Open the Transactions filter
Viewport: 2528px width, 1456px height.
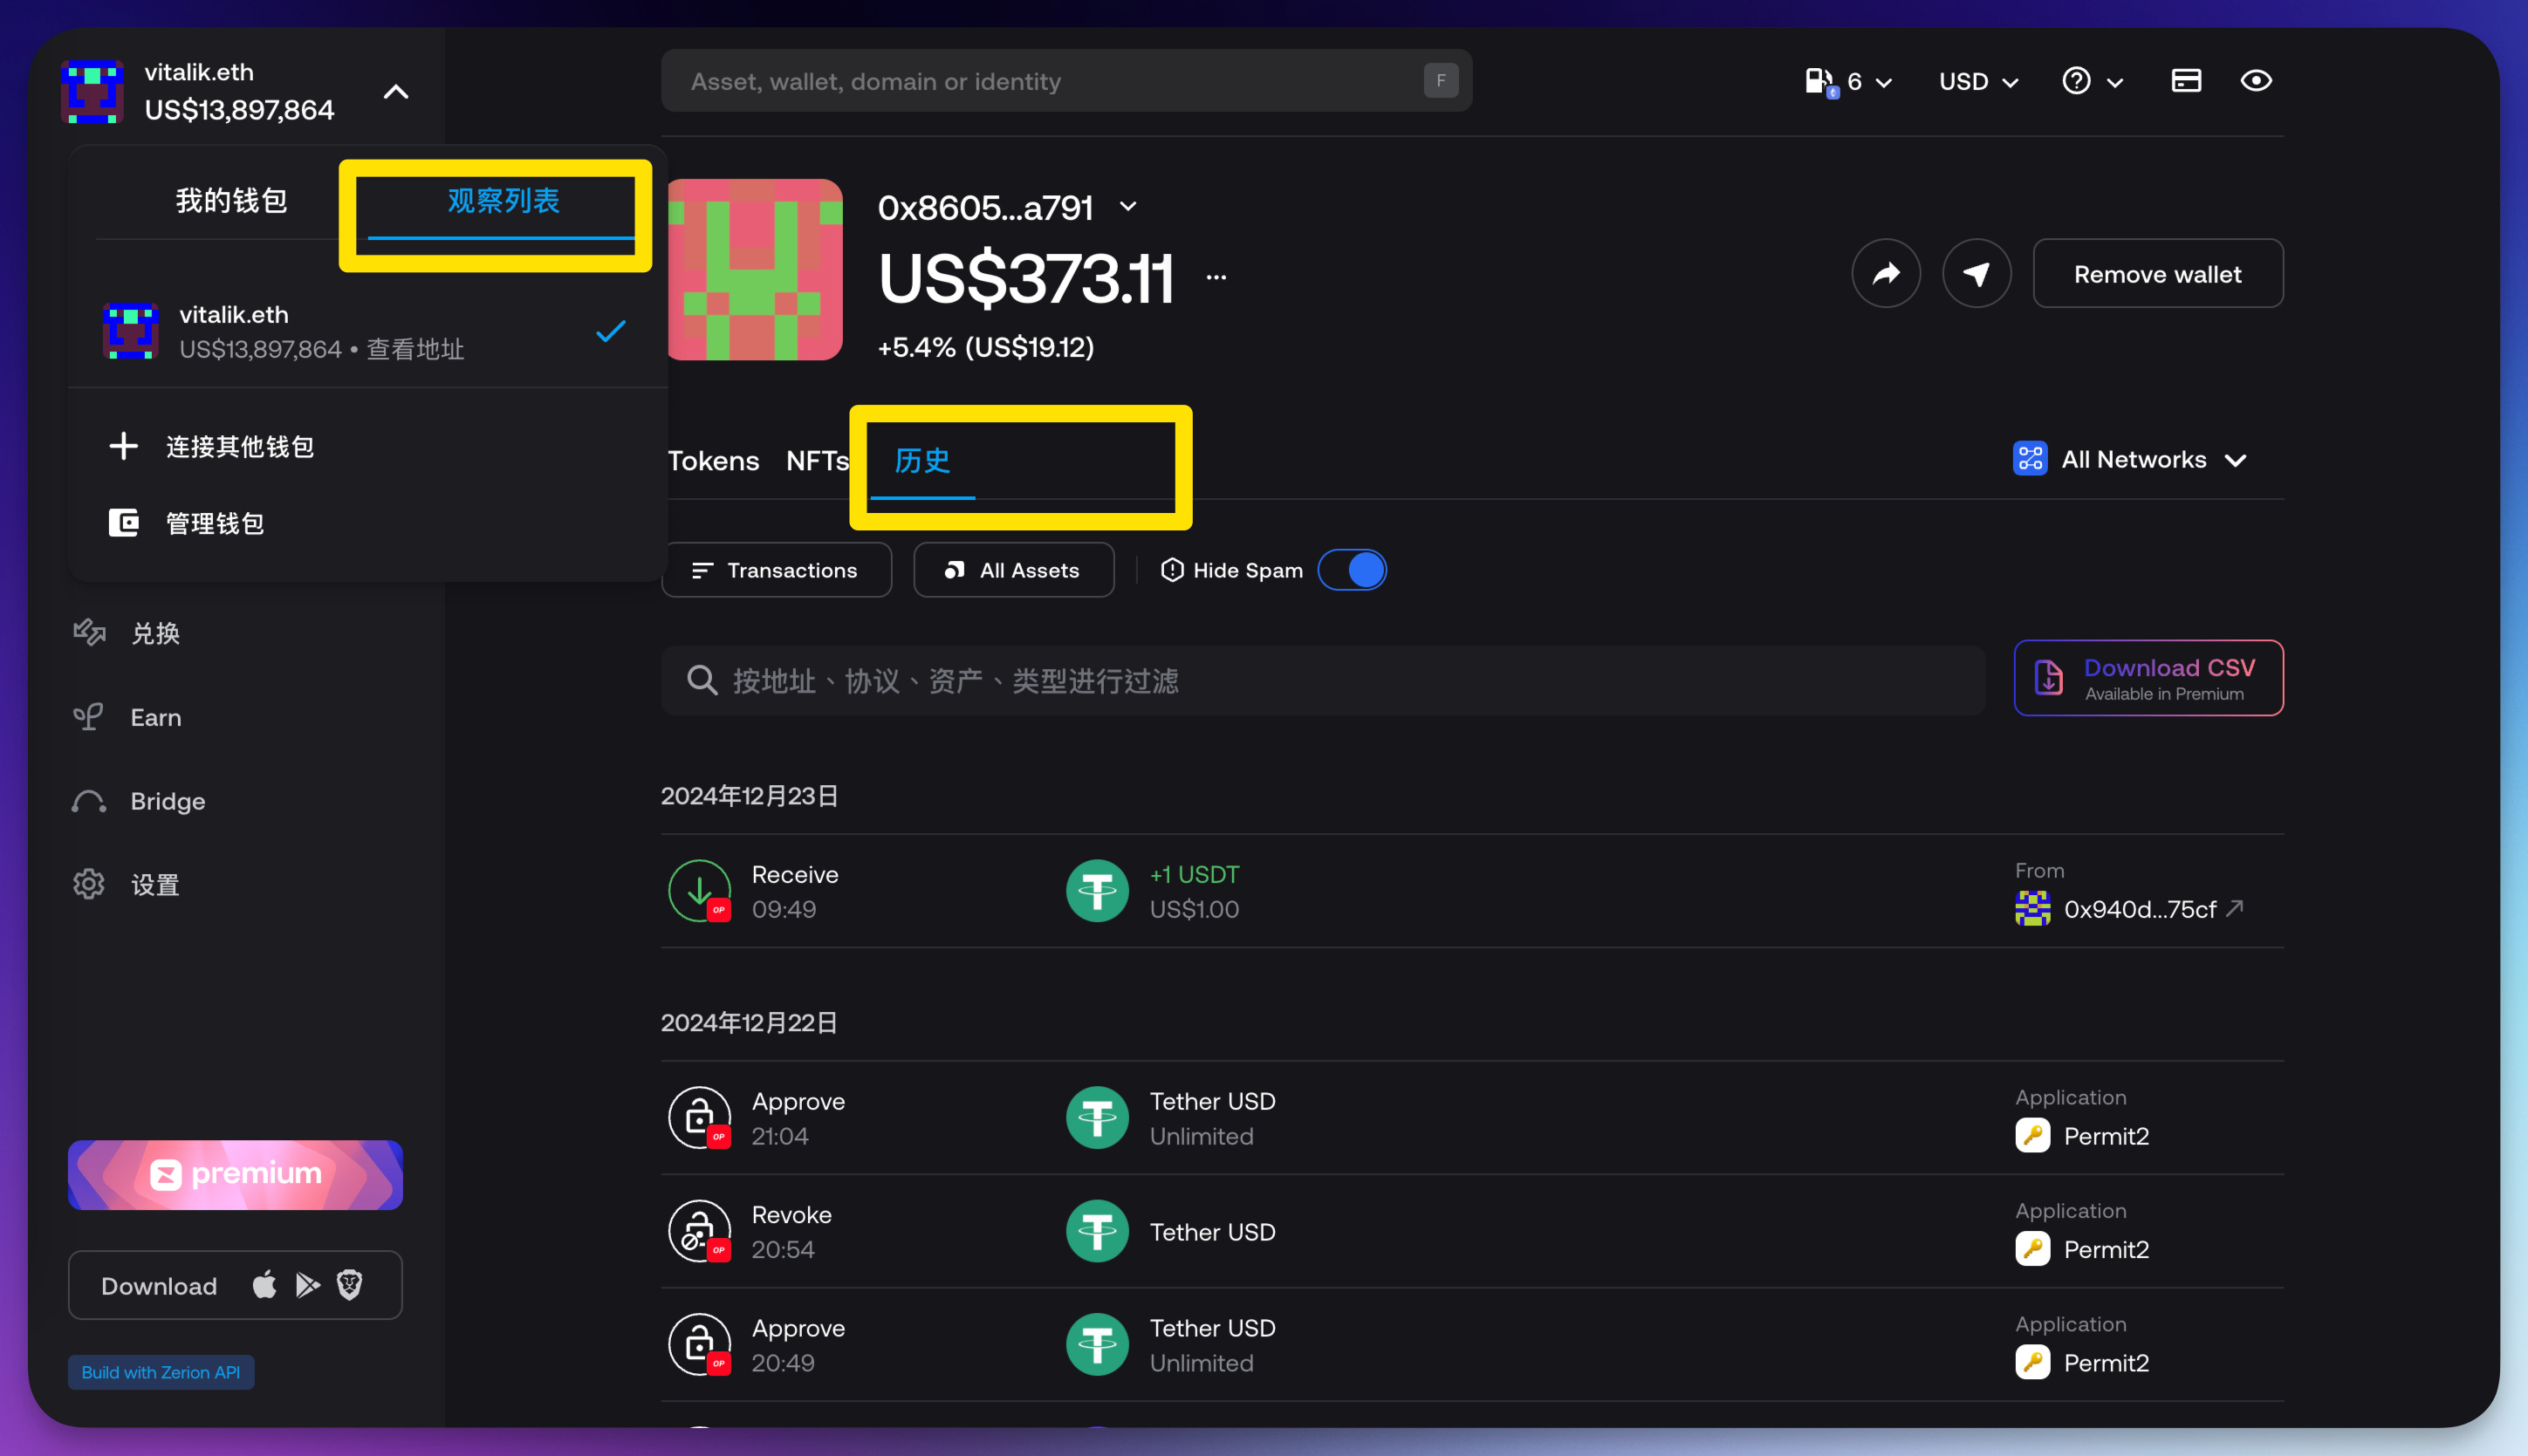click(776, 570)
